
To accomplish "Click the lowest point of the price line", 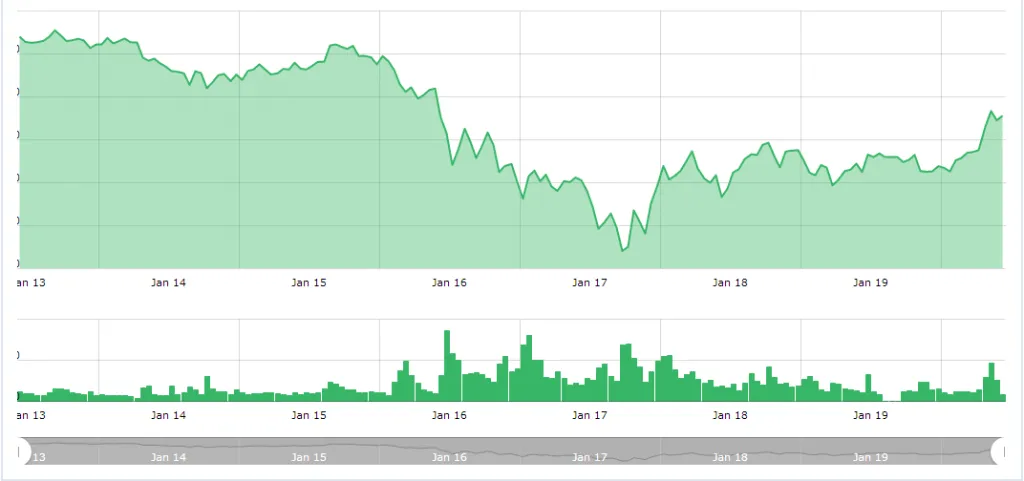I will click(622, 250).
